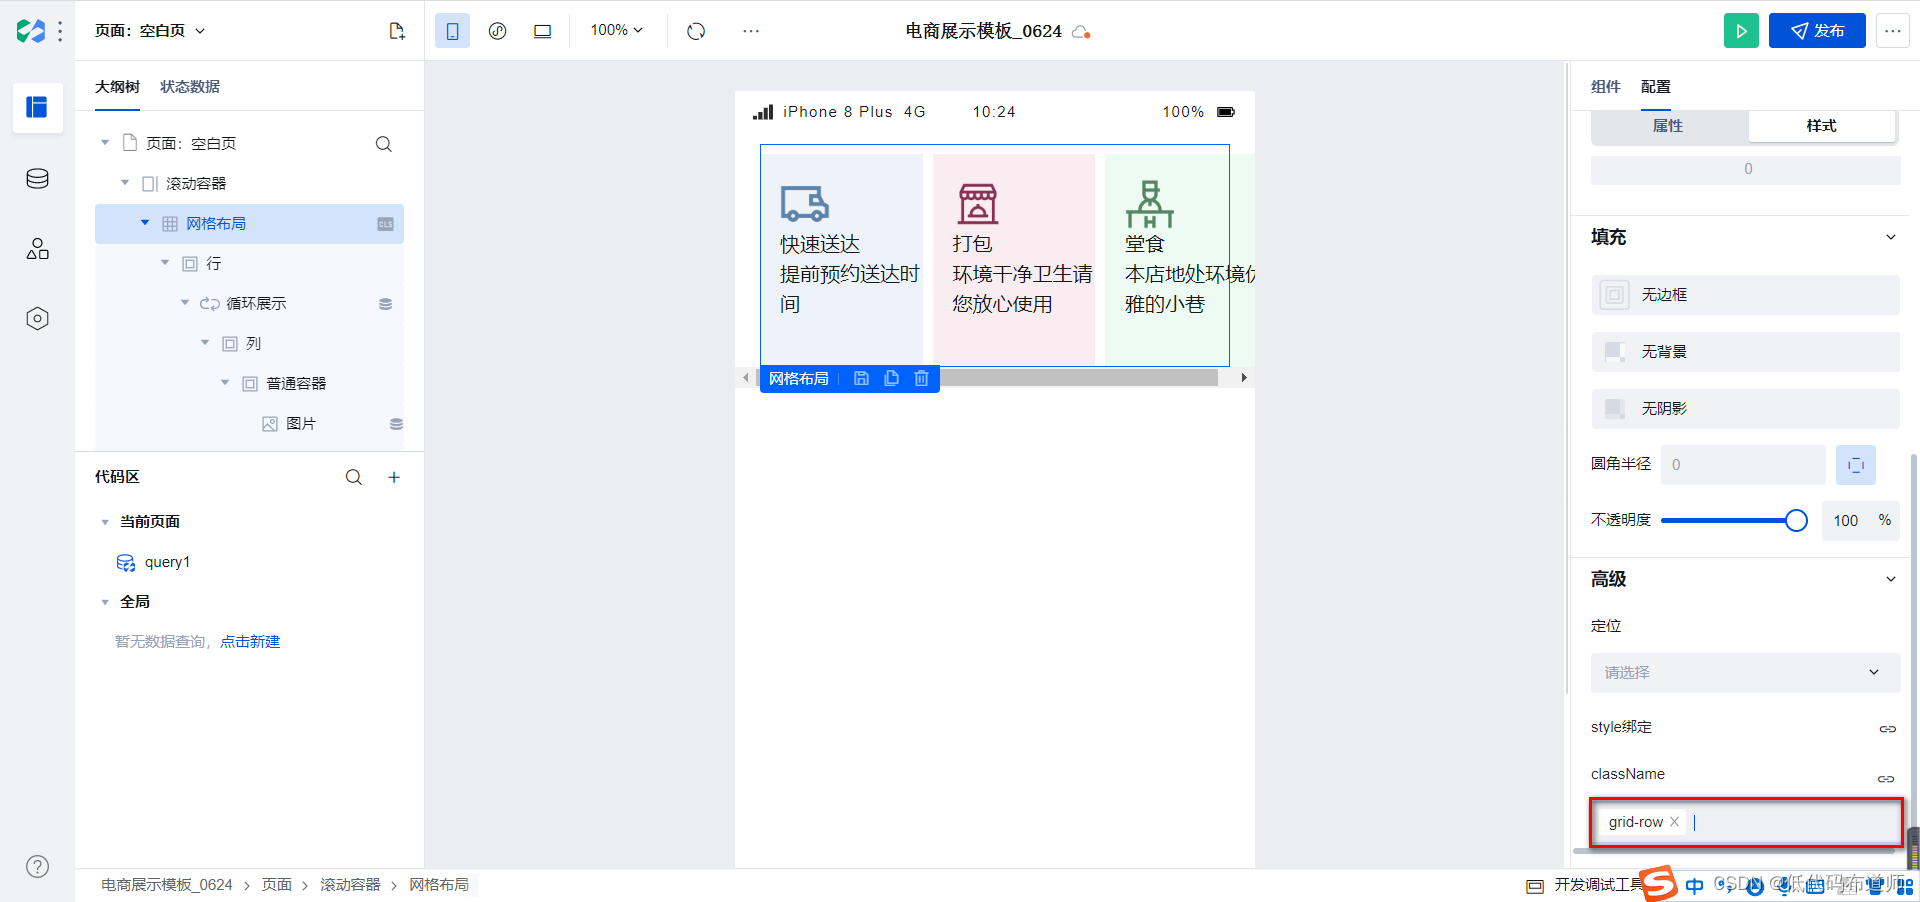The width and height of the screenshot is (1920, 902).
Task: Click the style绑定 link icon
Action: pos(1887,729)
